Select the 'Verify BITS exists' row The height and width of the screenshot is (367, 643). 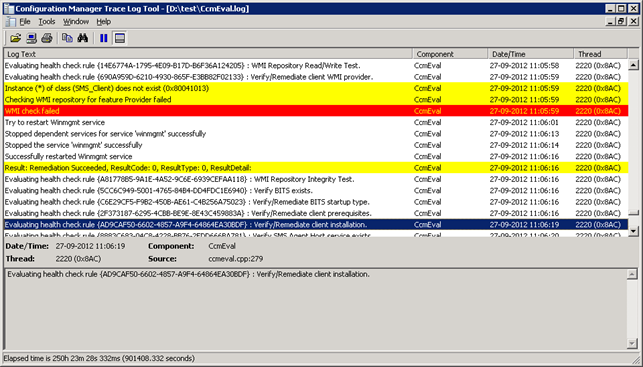[x=316, y=191]
